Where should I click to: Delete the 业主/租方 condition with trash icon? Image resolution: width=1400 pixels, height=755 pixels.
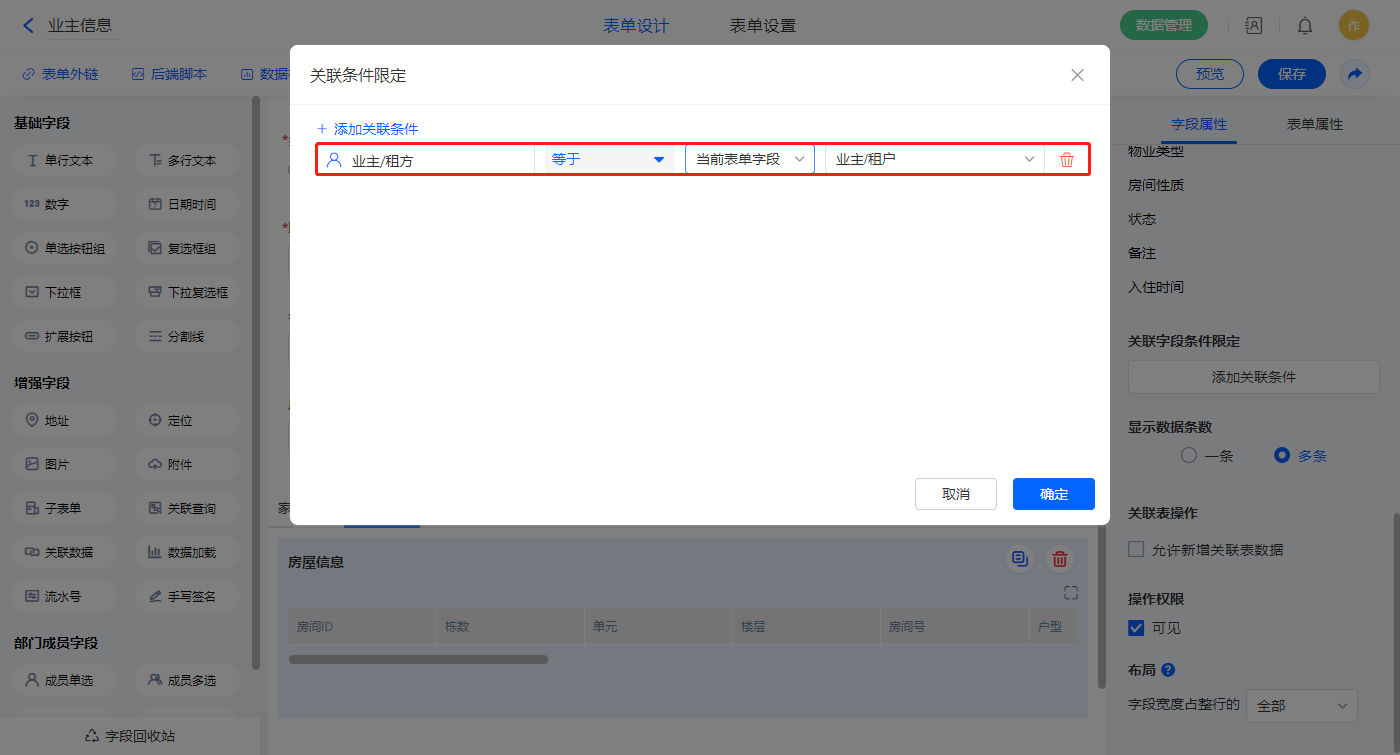1066,160
